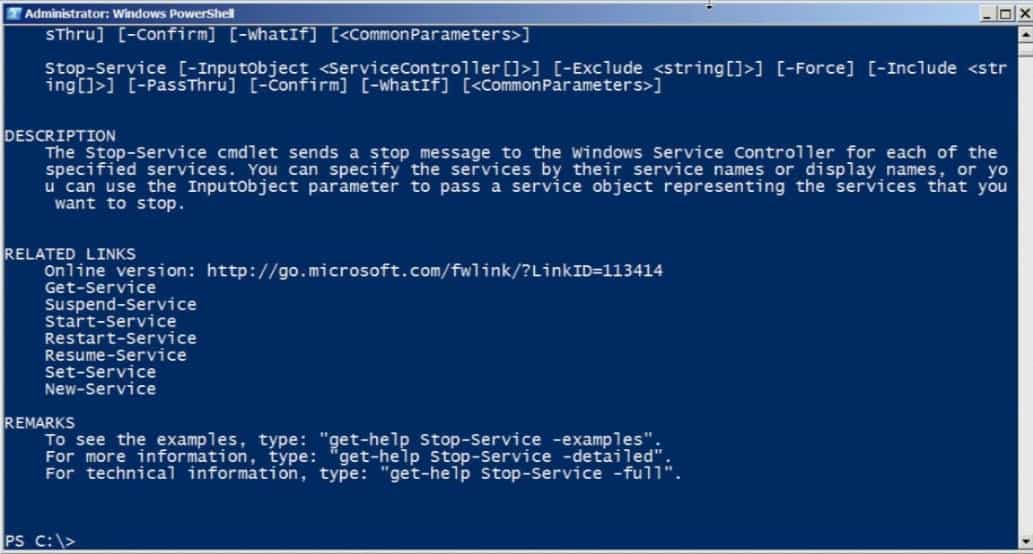Click the Get-Service related link text

coord(100,288)
